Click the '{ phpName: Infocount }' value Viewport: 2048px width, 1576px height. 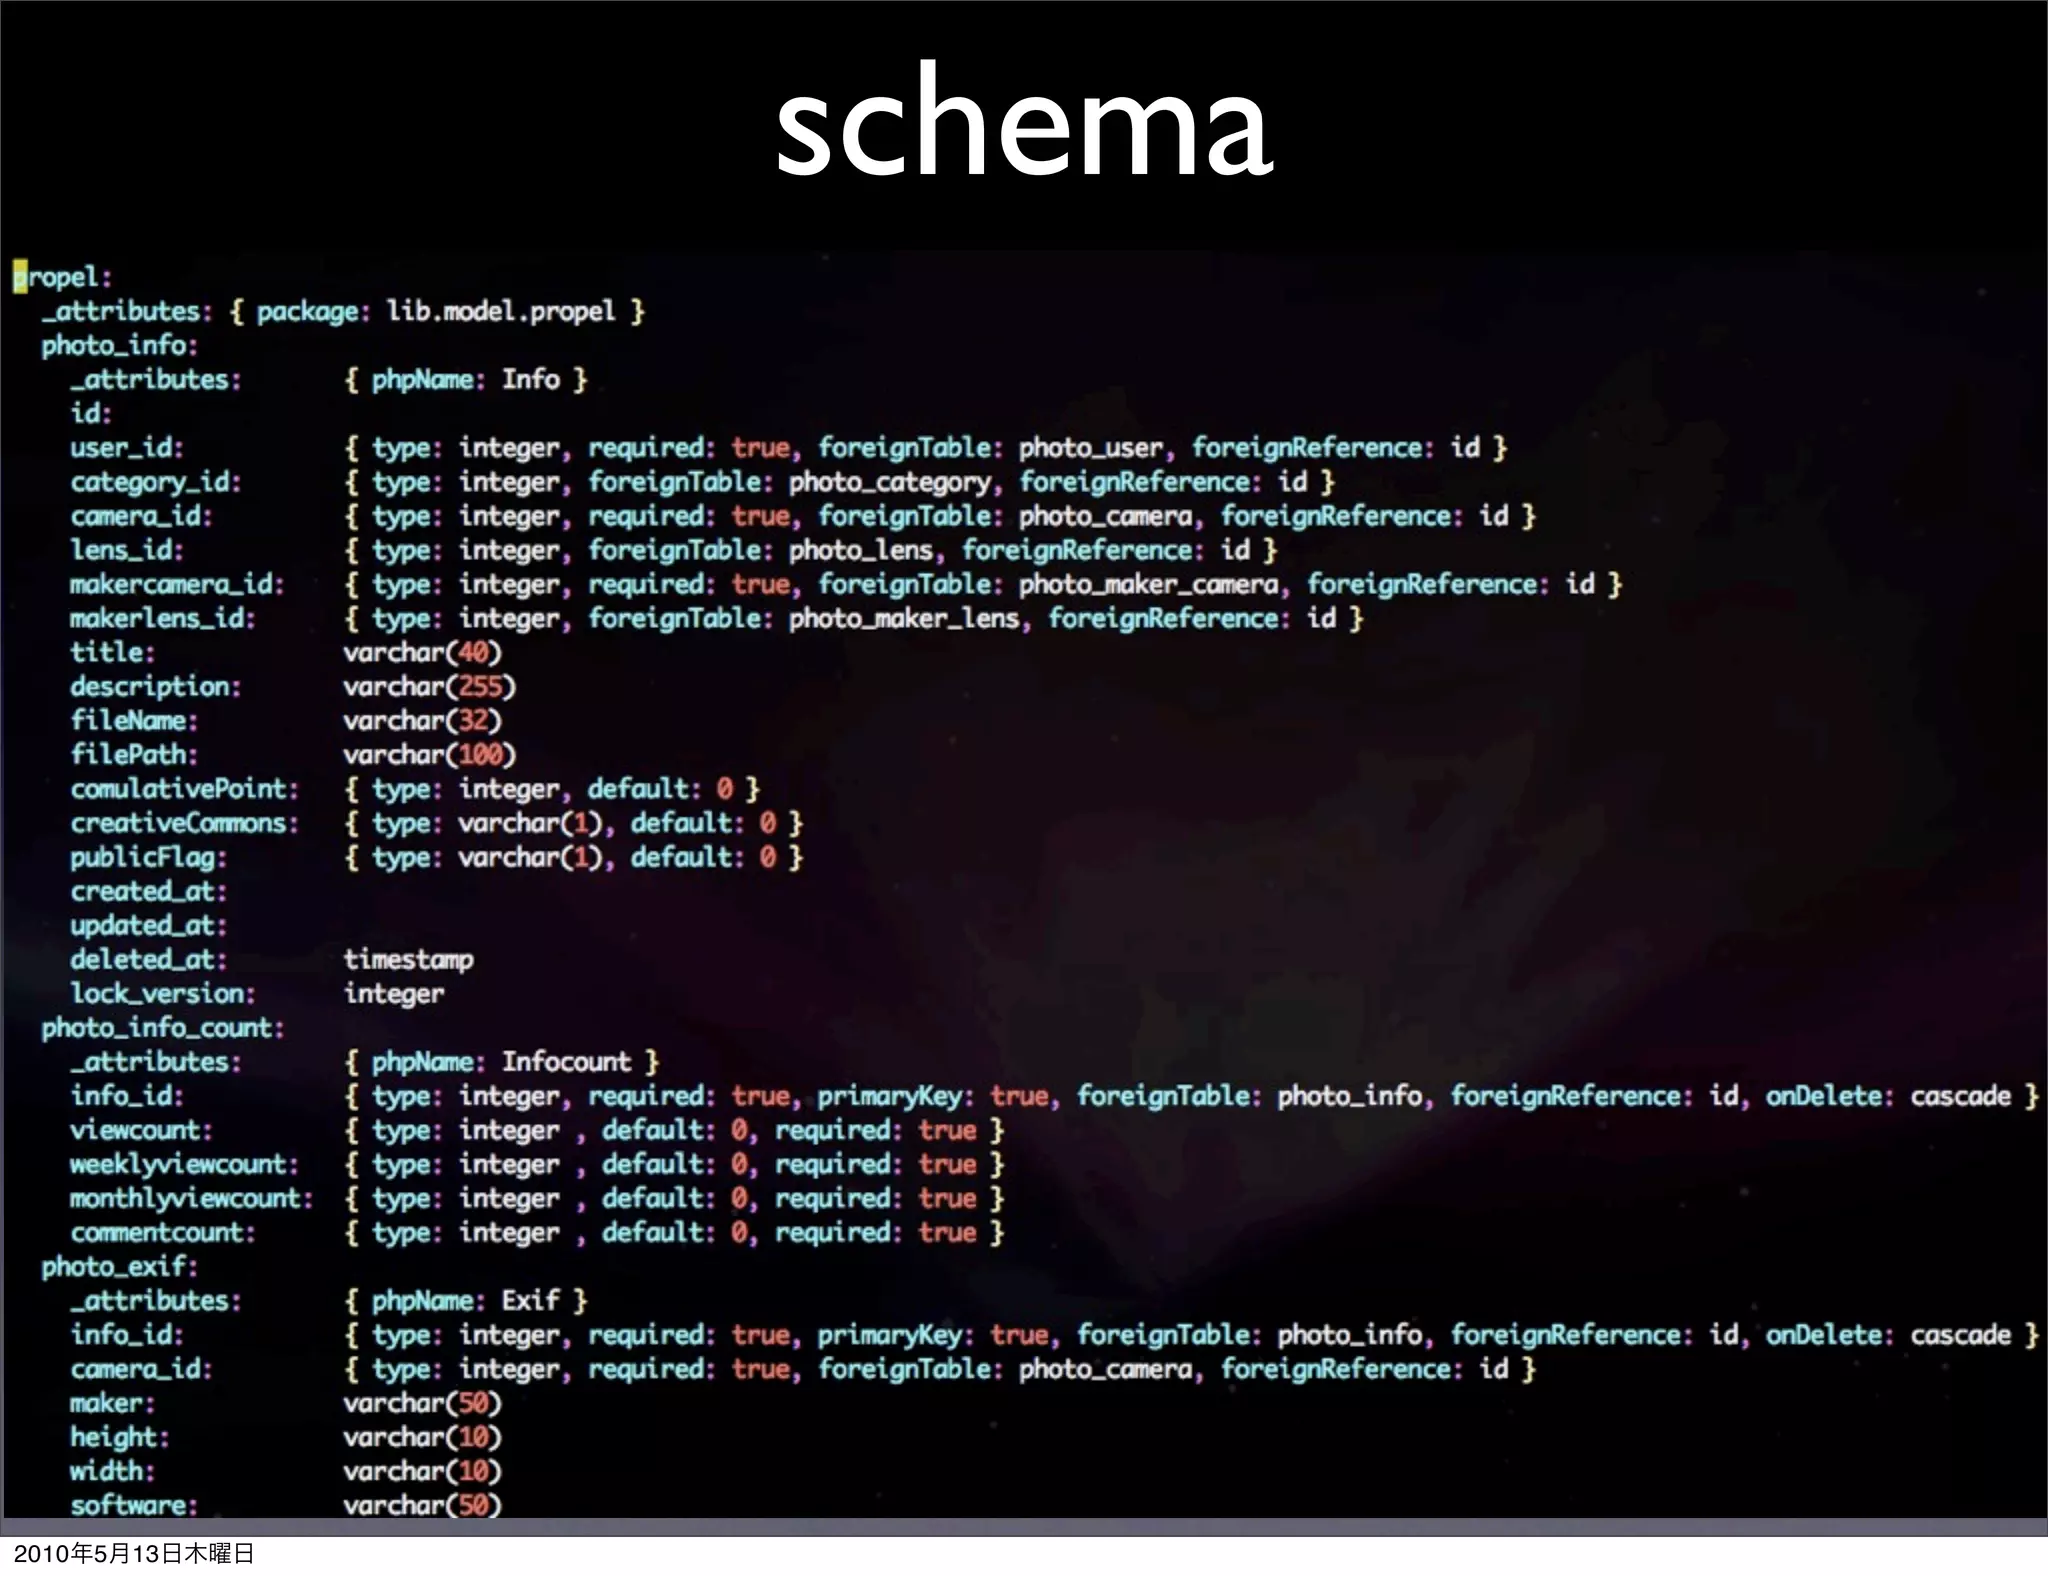click(x=502, y=1062)
